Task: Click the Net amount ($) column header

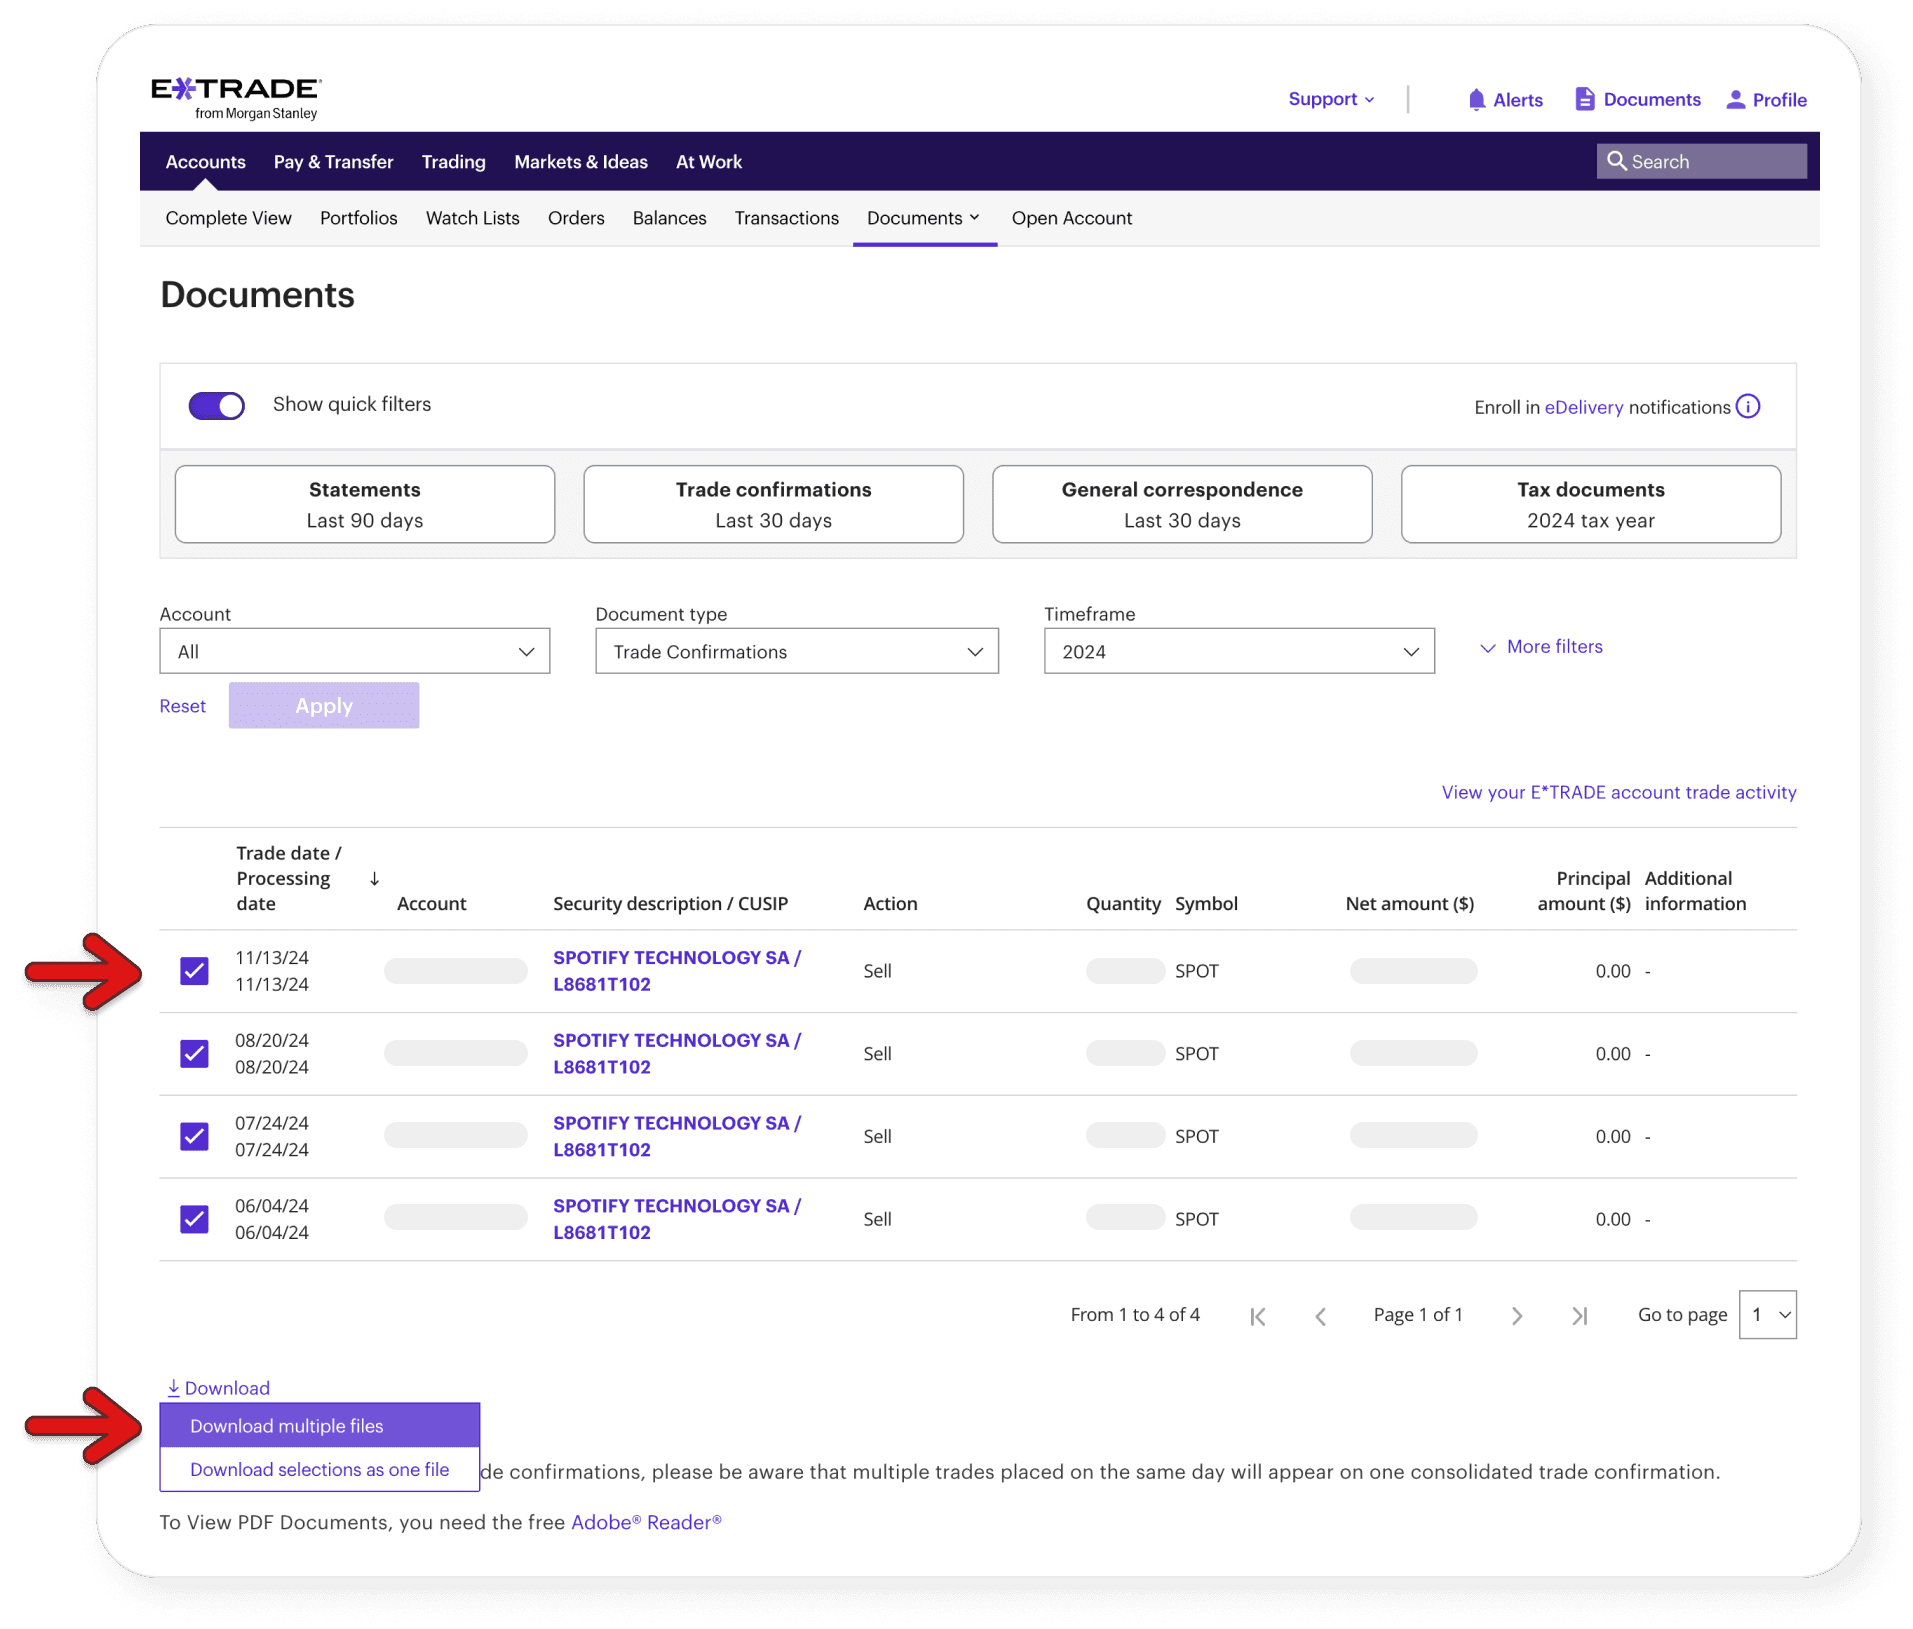Action: (x=1410, y=904)
